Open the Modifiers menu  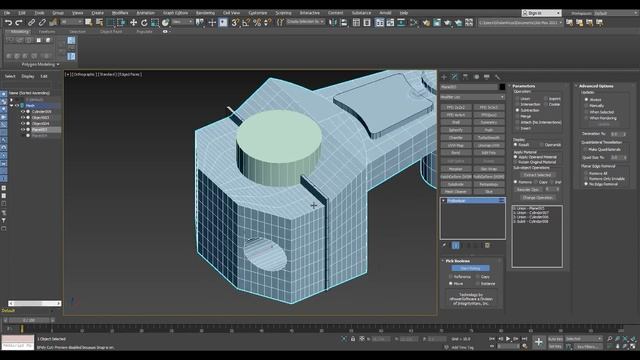click(x=120, y=13)
